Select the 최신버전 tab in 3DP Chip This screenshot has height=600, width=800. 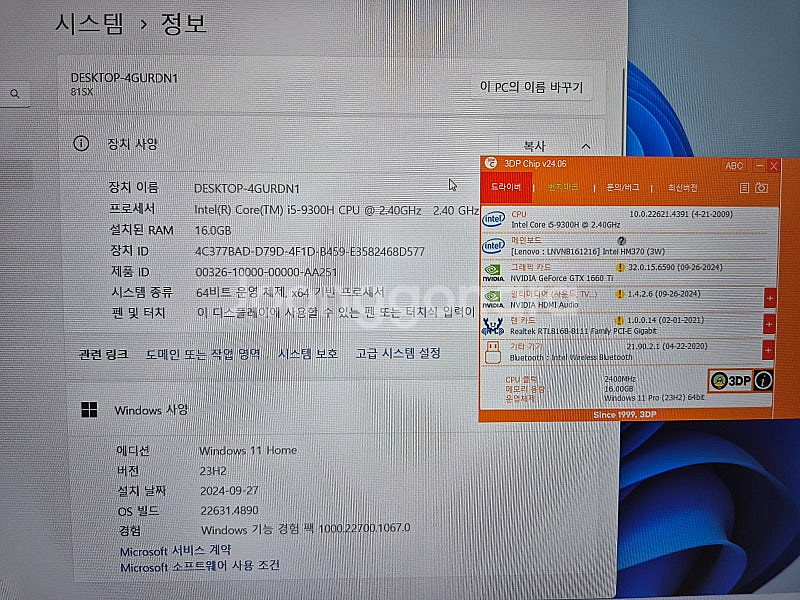pyautogui.click(x=682, y=188)
